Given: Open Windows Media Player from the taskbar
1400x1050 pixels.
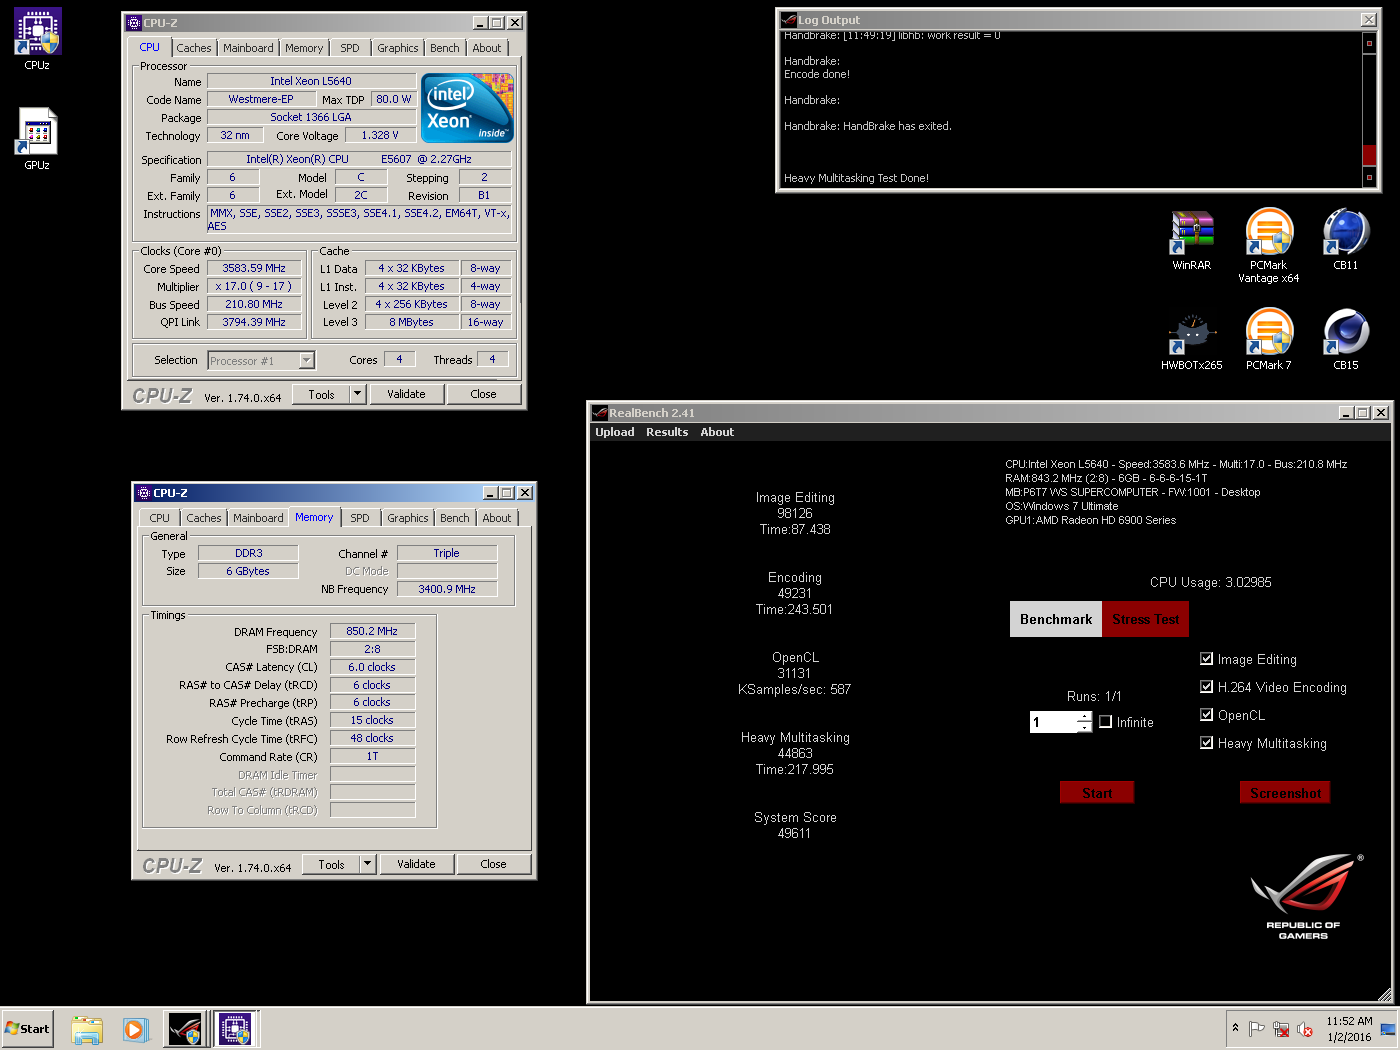Looking at the screenshot, I should 136,1029.
